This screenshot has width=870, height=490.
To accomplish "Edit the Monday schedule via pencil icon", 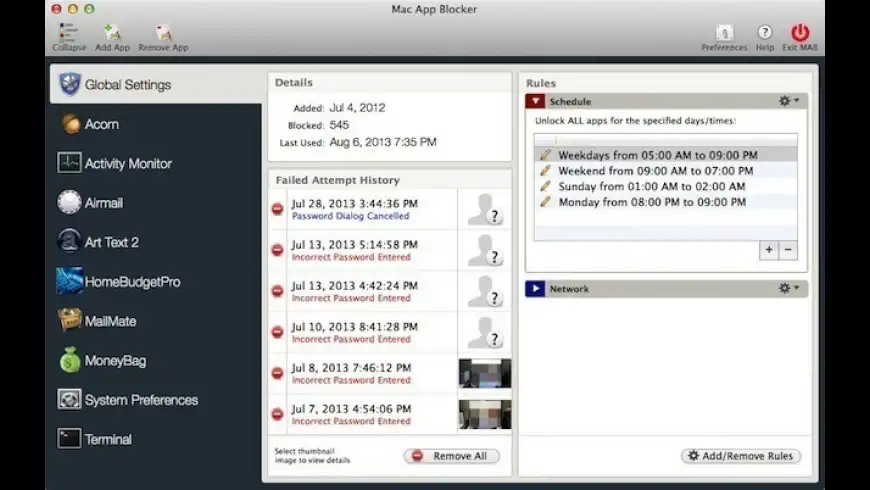I will click(x=545, y=201).
